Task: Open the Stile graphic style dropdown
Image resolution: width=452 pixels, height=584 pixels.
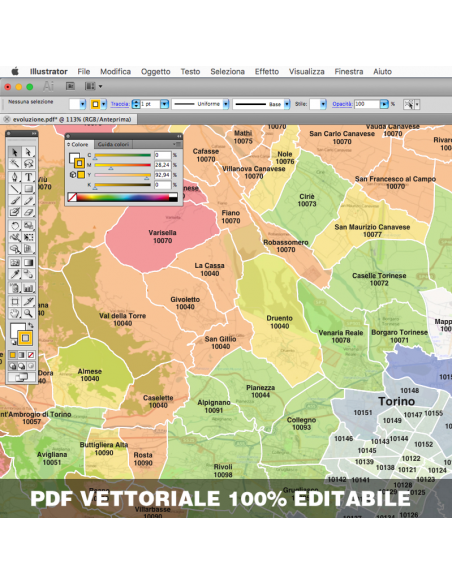Action: pos(323,104)
